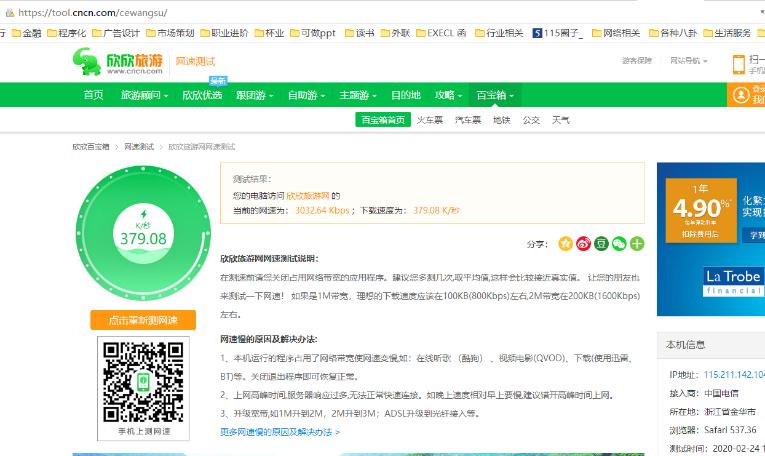Open the 广告设计 bookmark folder
Viewport: 765px width, 456px height.
click(116, 33)
